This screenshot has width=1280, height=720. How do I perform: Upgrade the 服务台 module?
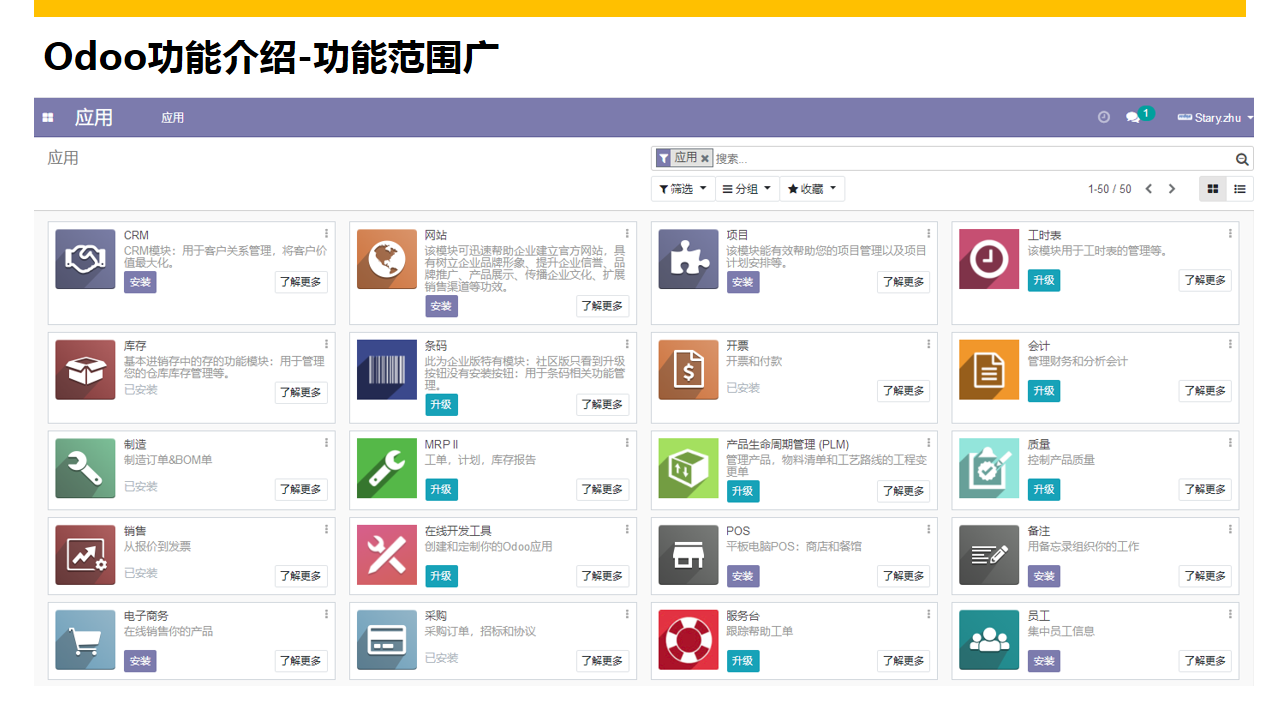(742, 661)
